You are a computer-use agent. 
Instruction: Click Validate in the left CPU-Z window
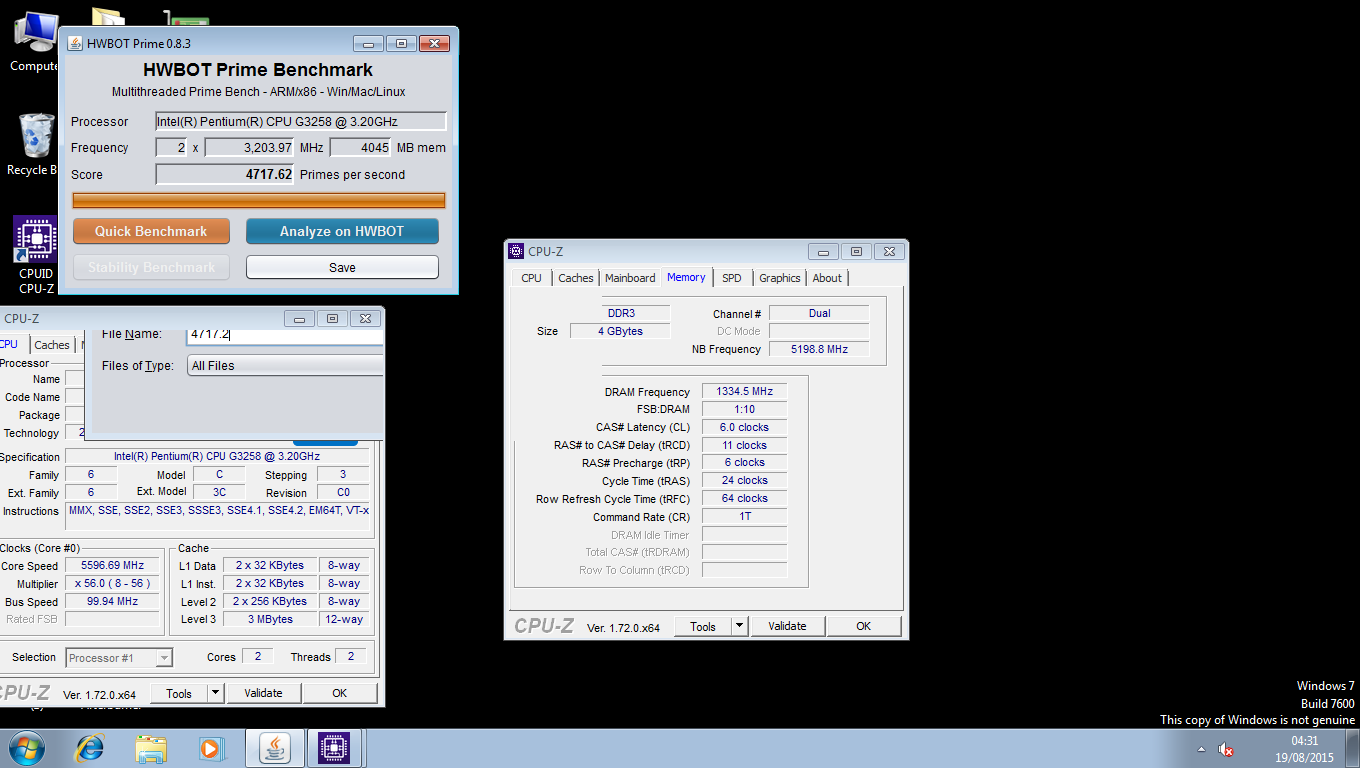(x=263, y=693)
